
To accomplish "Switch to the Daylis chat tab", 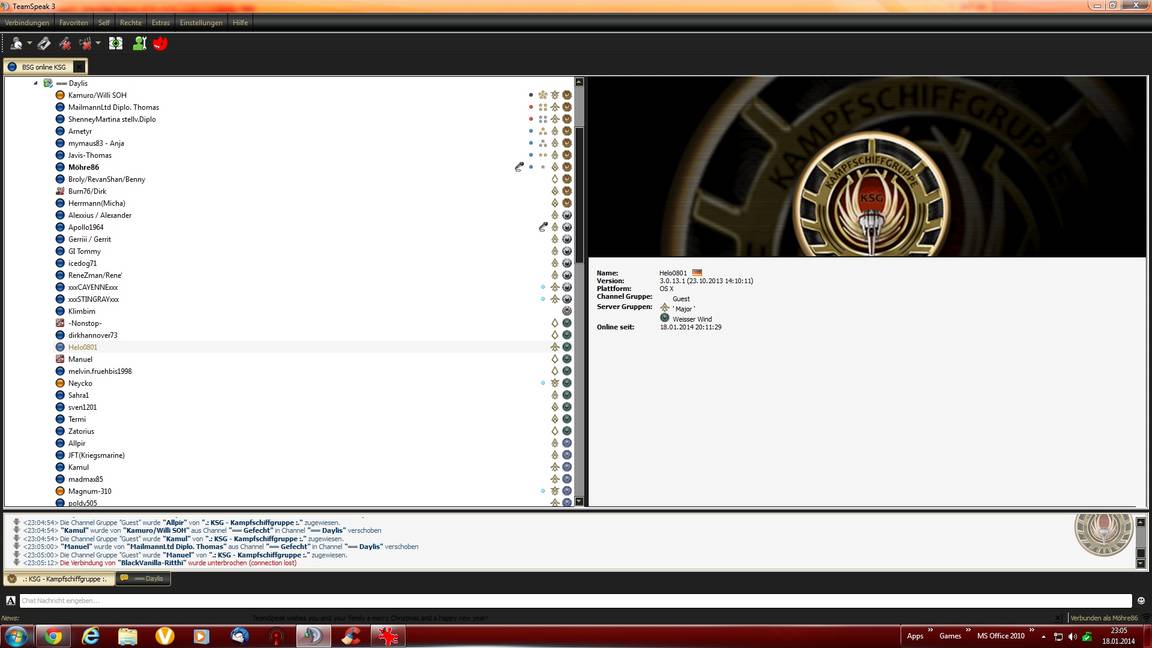I will 143,579.
